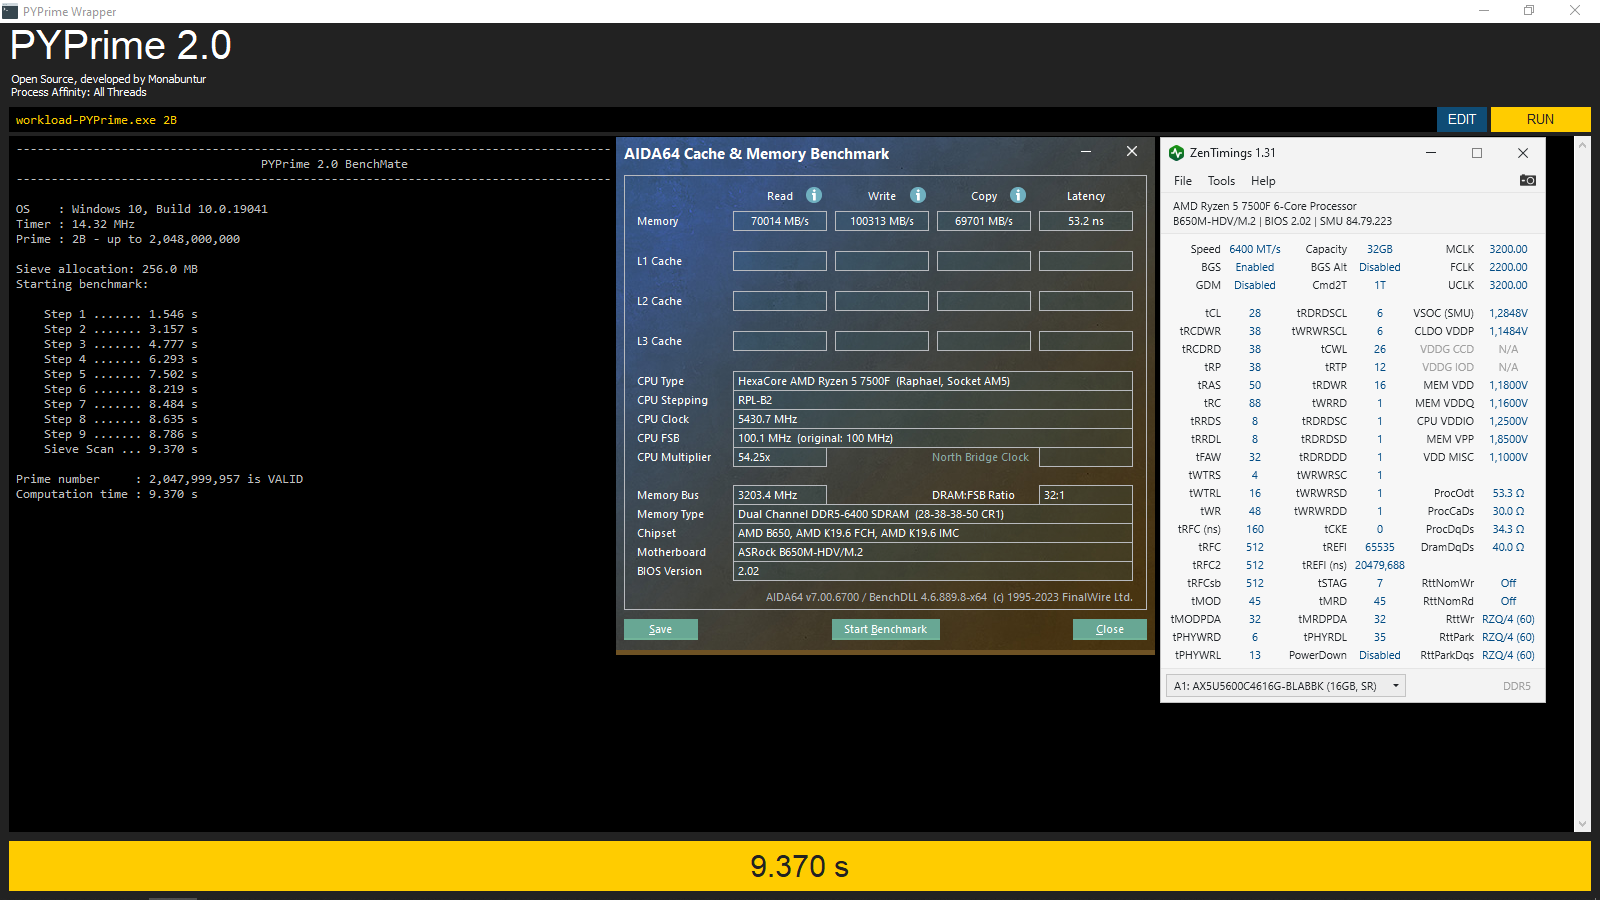Viewport: 1600px width, 900px height.
Task: Click the Chipset field showing AMD B650
Action: coord(933,533)
